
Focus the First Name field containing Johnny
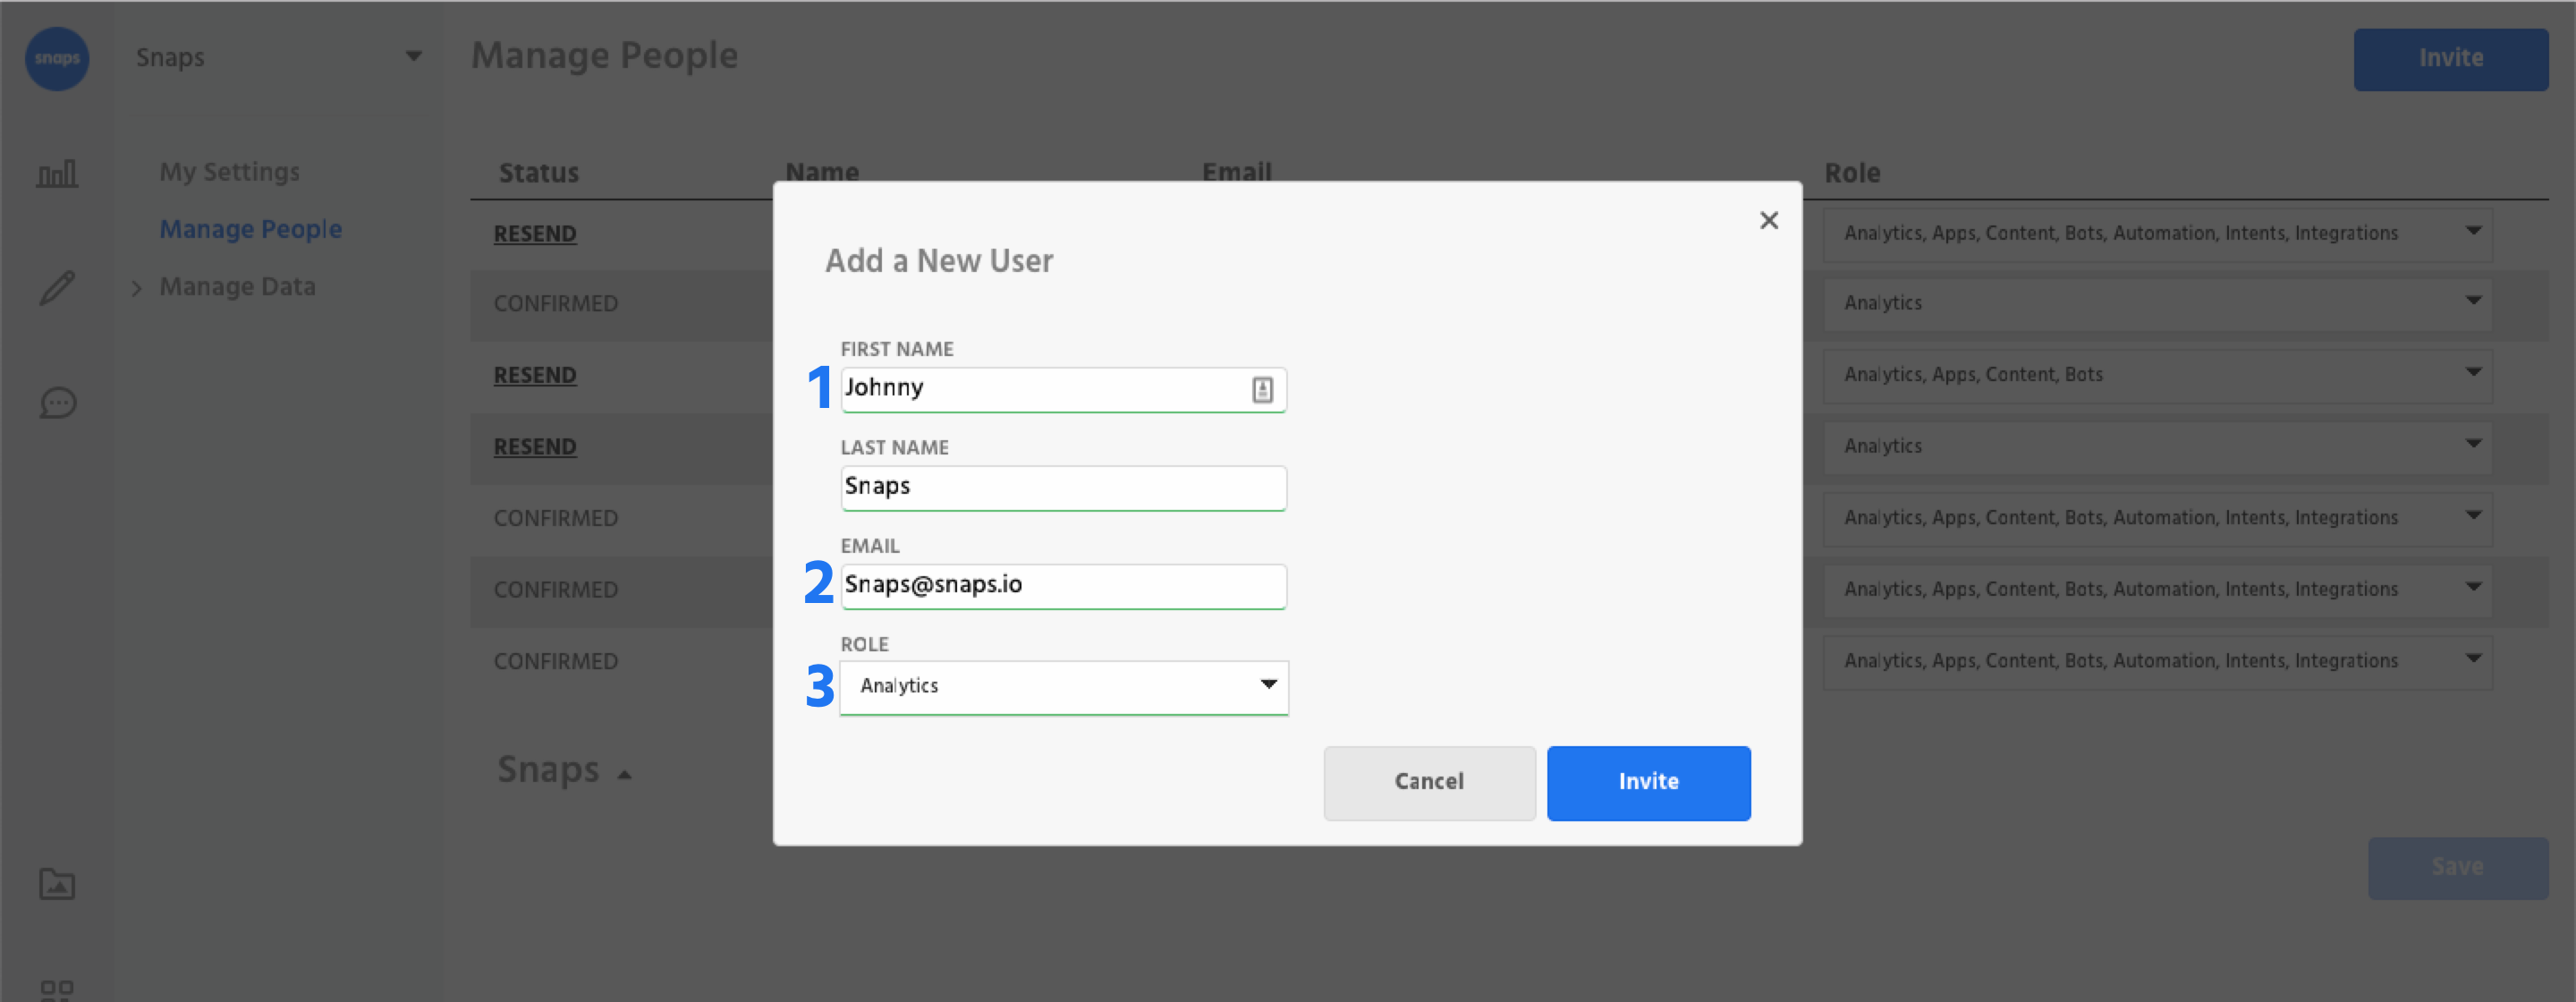1063,390
